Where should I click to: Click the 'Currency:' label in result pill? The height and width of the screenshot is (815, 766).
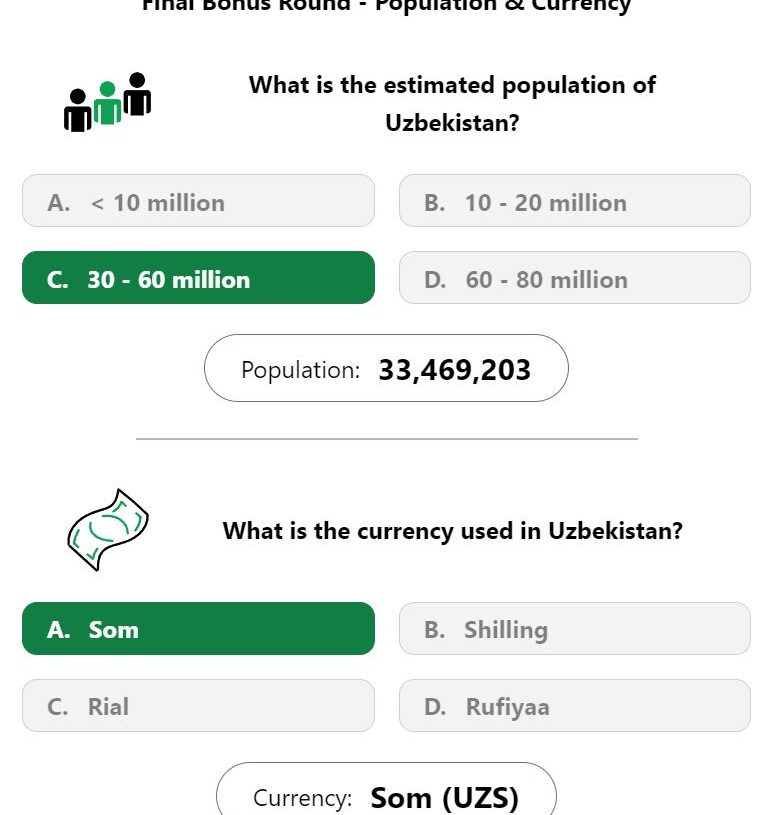(x=302, y=798)
